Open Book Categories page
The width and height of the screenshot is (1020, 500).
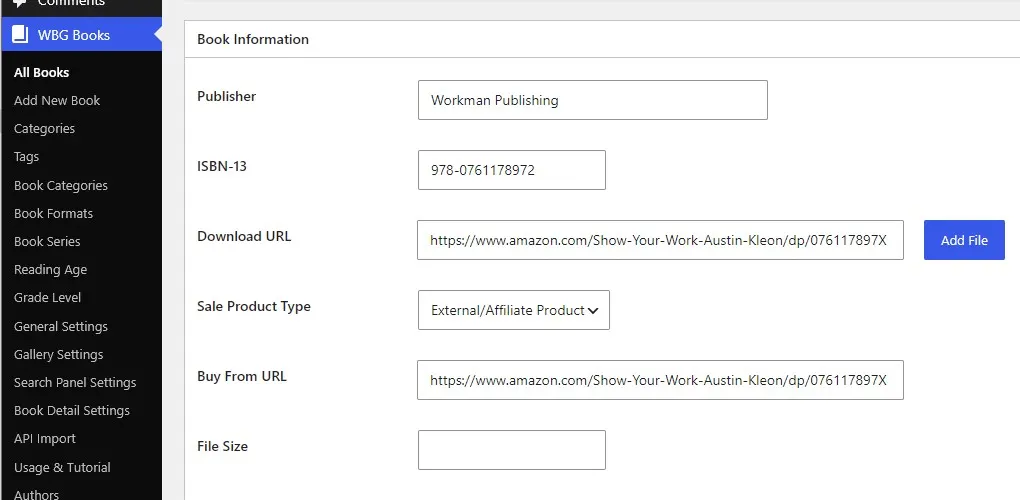click(x=61, y=185)
